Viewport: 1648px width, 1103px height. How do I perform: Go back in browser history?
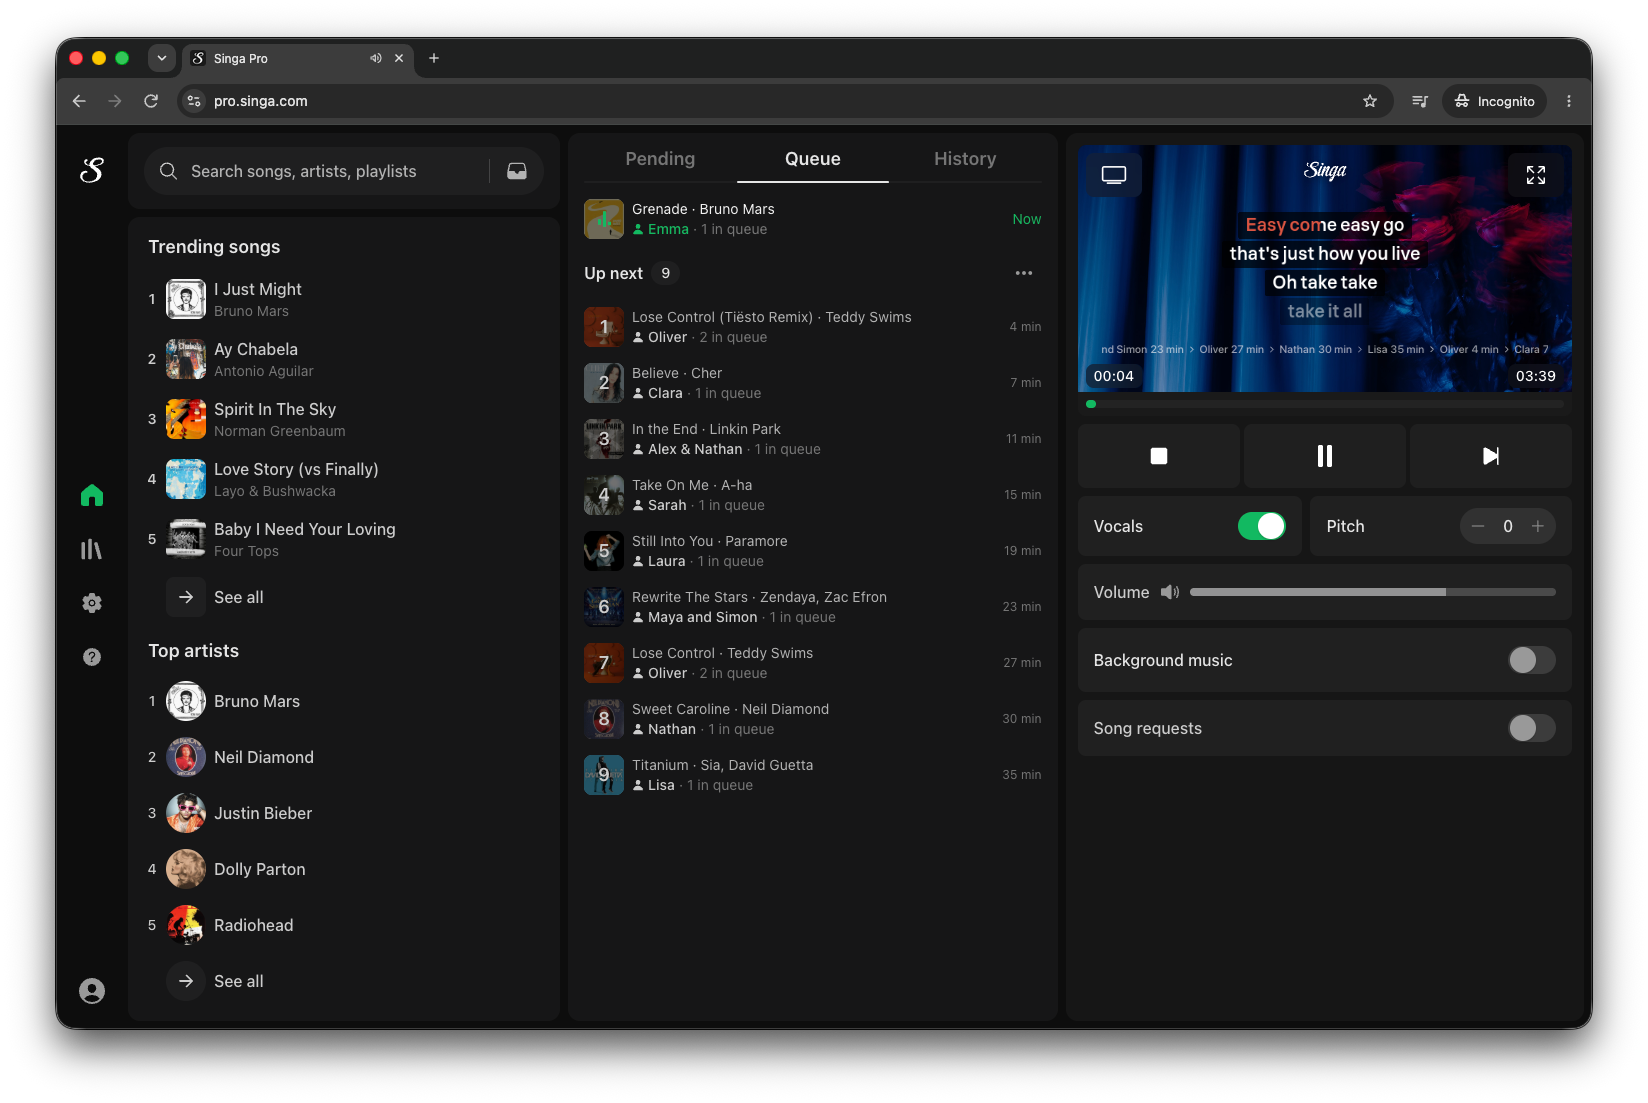pyautogui.click(x=79, y=101)
